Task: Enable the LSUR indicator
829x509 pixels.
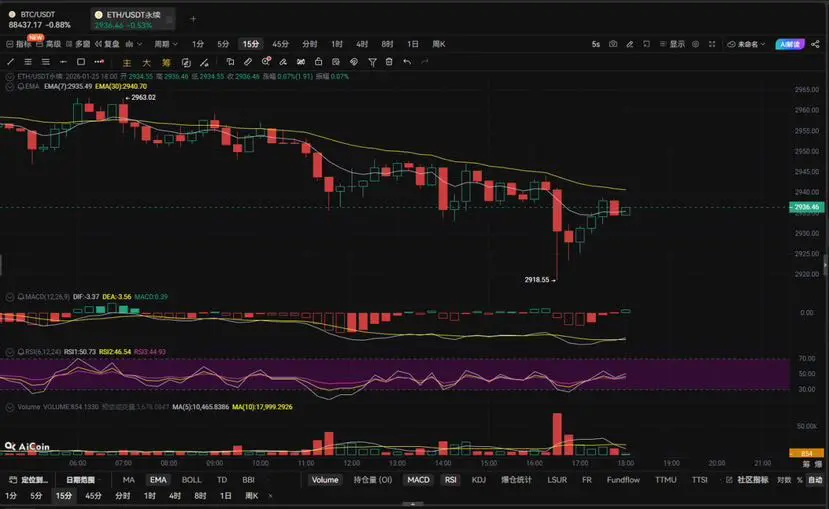Action: [x=557, y=480]
